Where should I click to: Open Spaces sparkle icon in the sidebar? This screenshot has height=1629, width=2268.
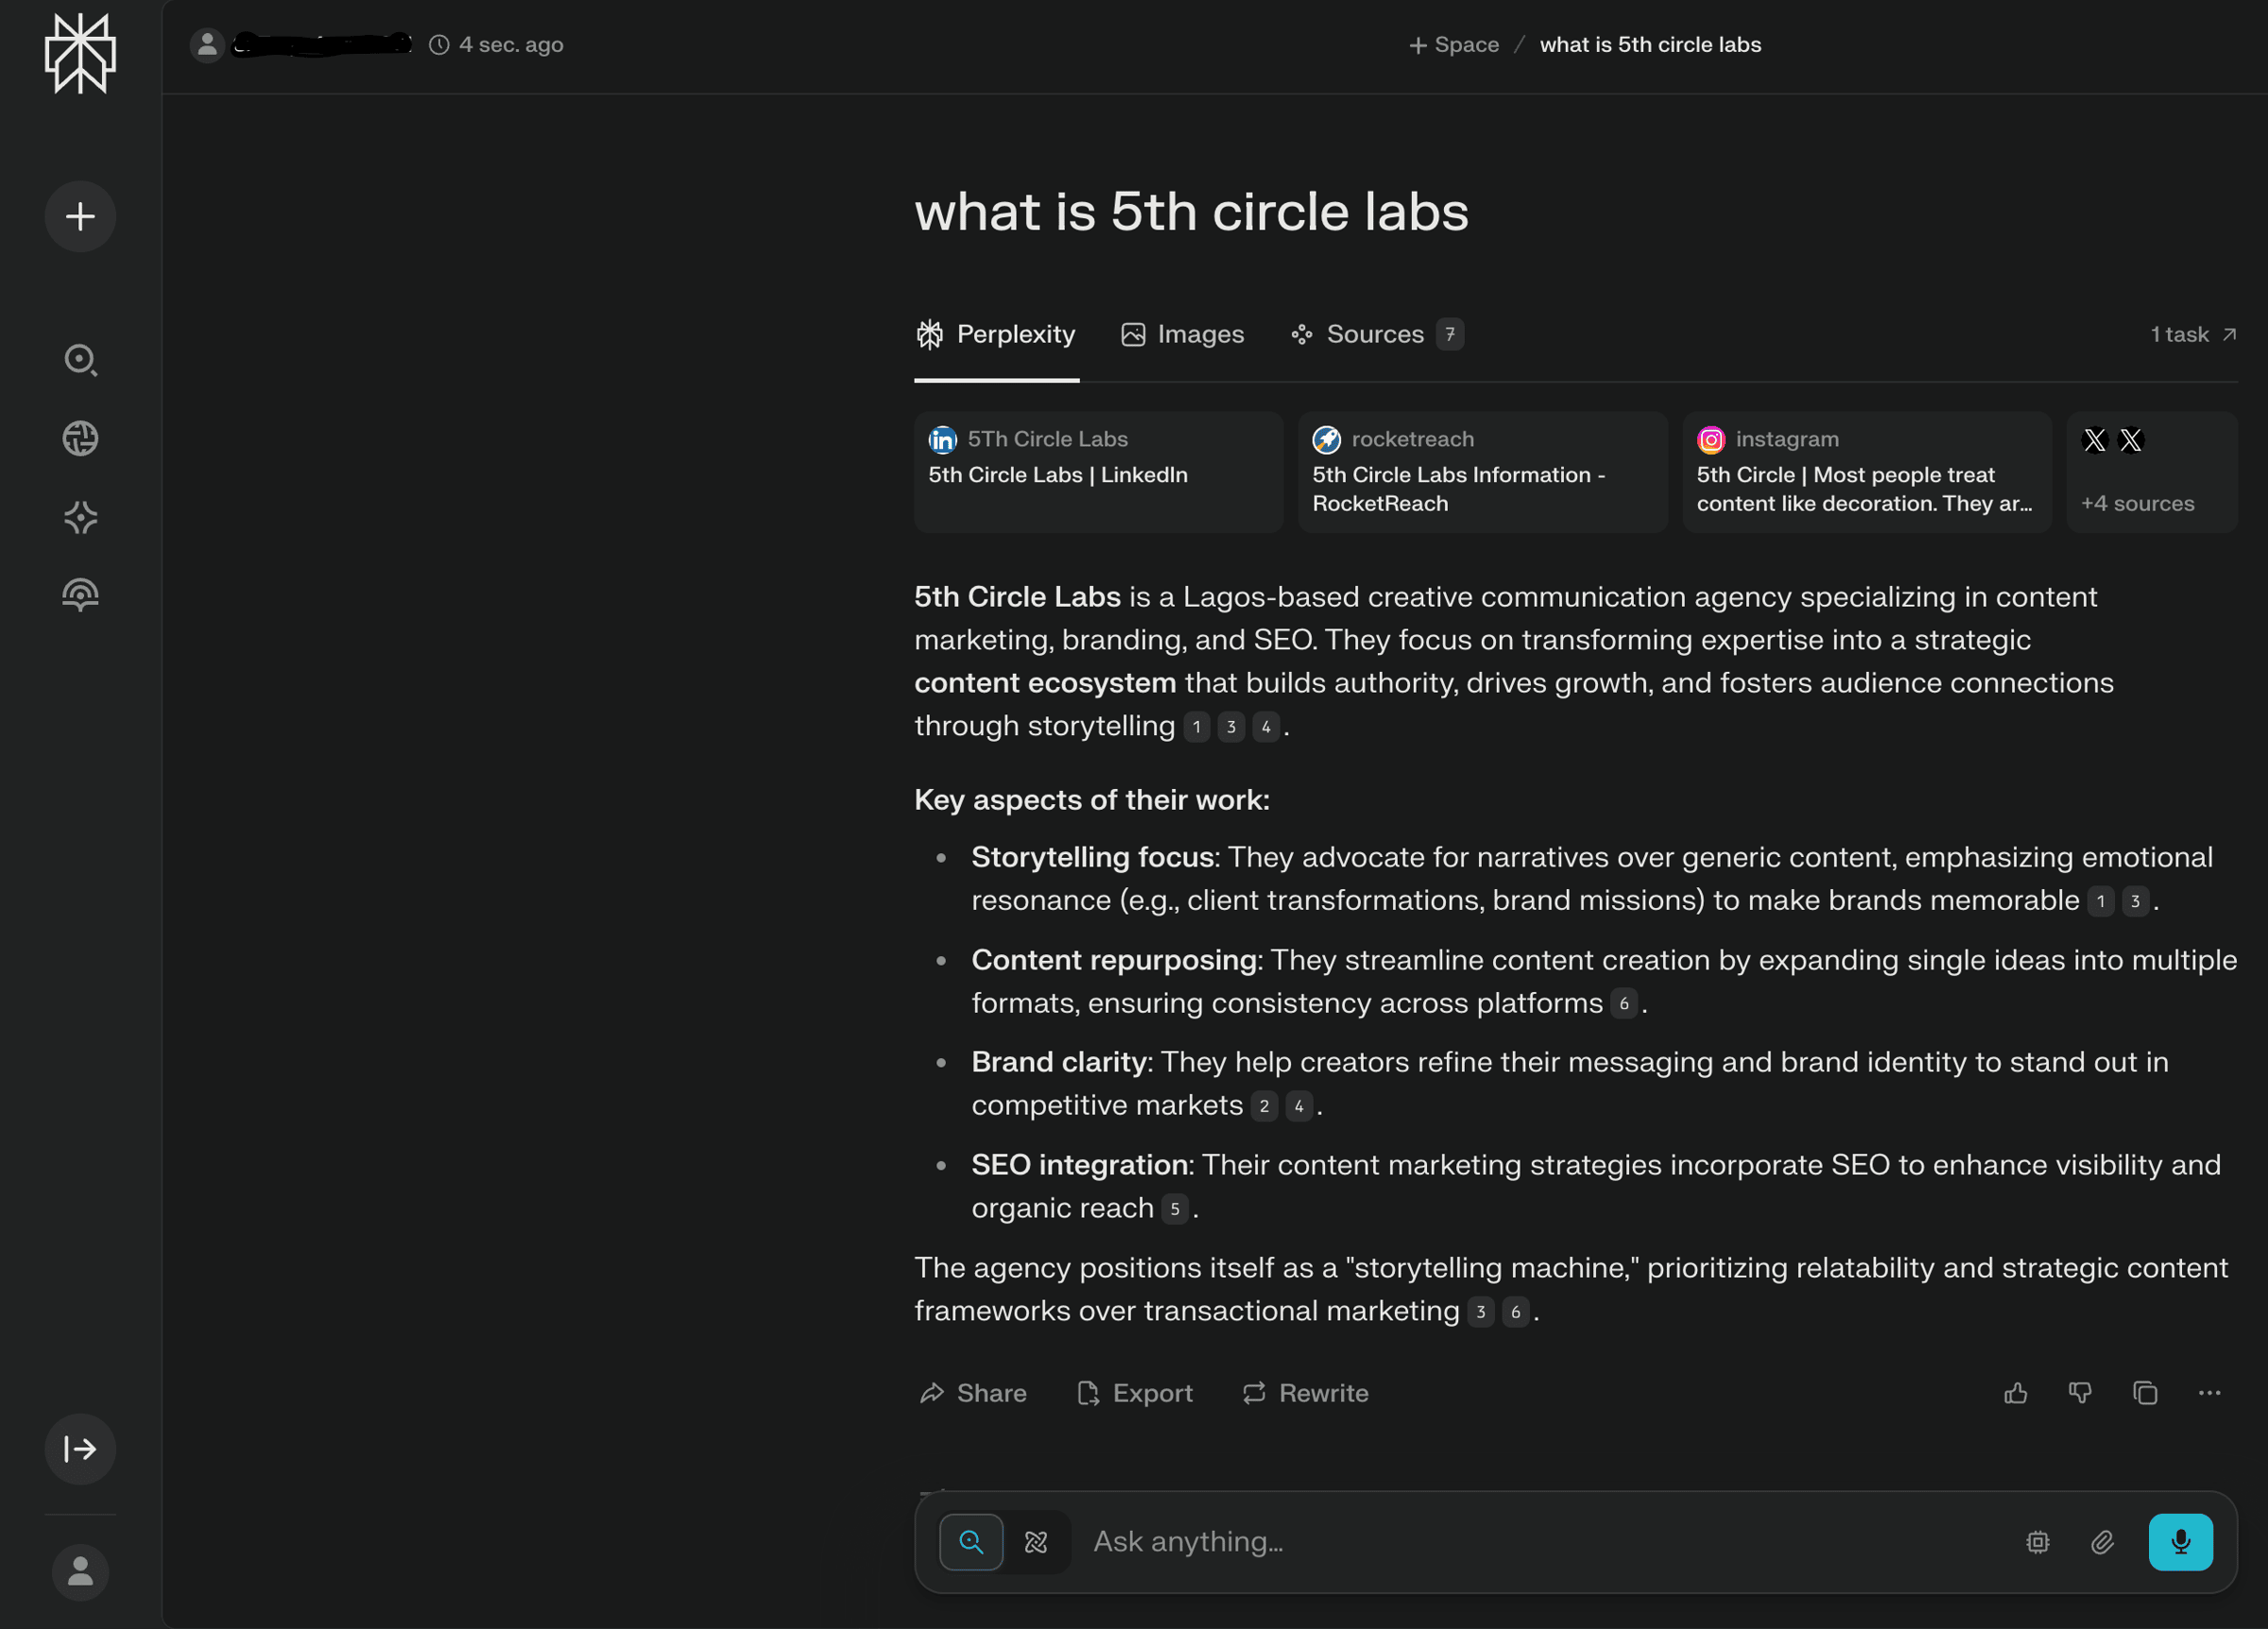point(80,517)
